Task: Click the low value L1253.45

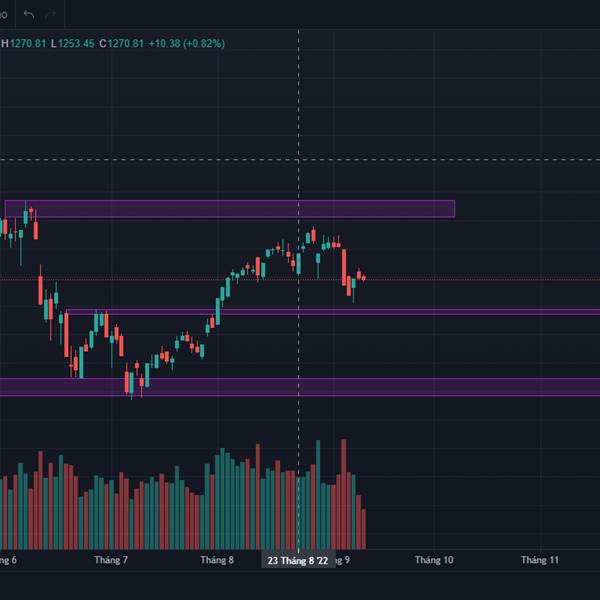Action: 73,44
